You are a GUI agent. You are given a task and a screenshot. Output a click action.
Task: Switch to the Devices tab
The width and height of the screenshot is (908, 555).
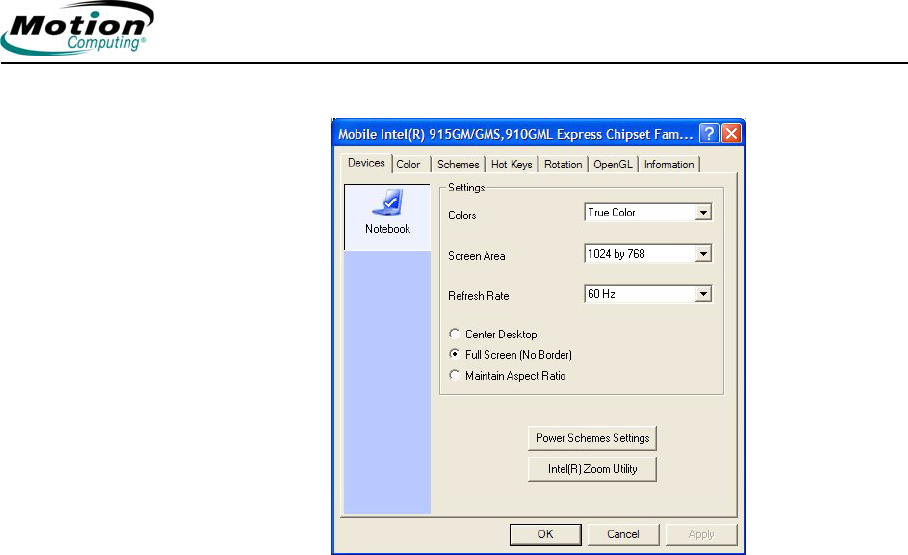366,163
